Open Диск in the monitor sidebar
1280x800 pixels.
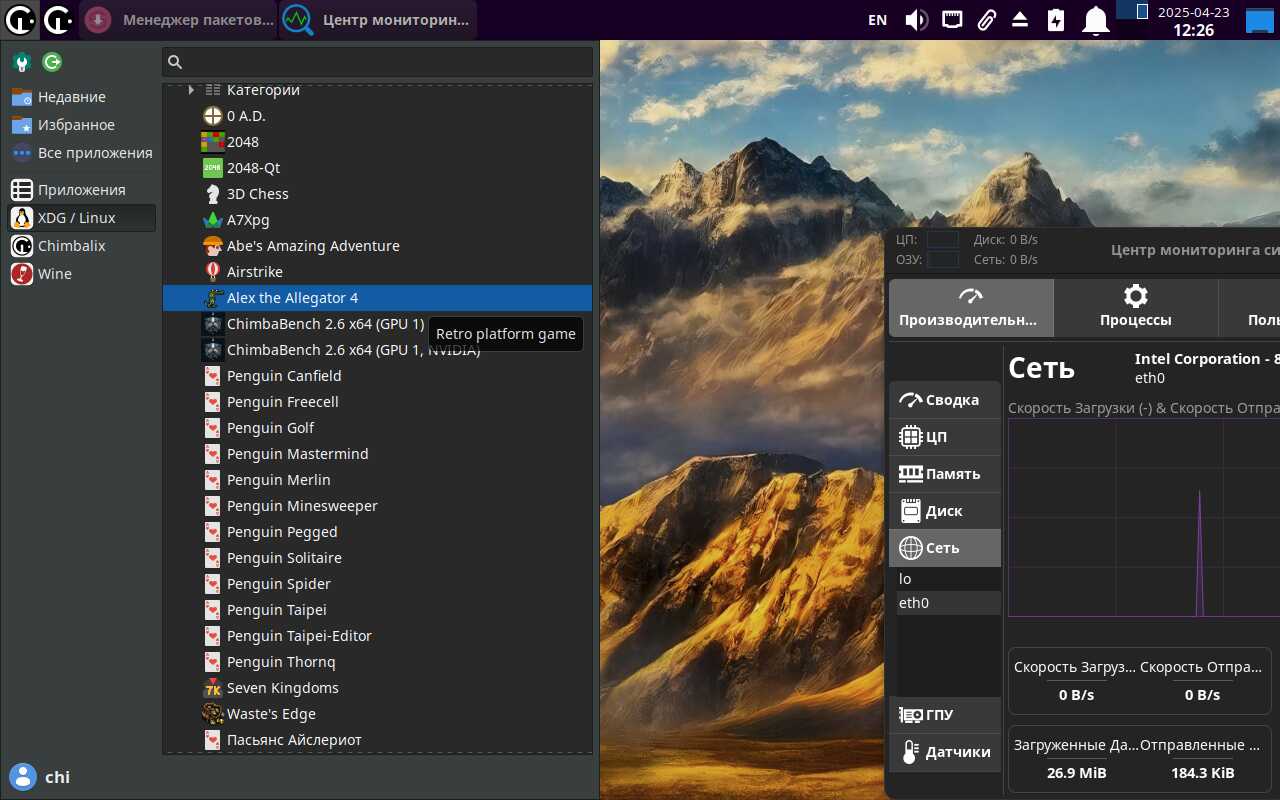coord(945,511)
